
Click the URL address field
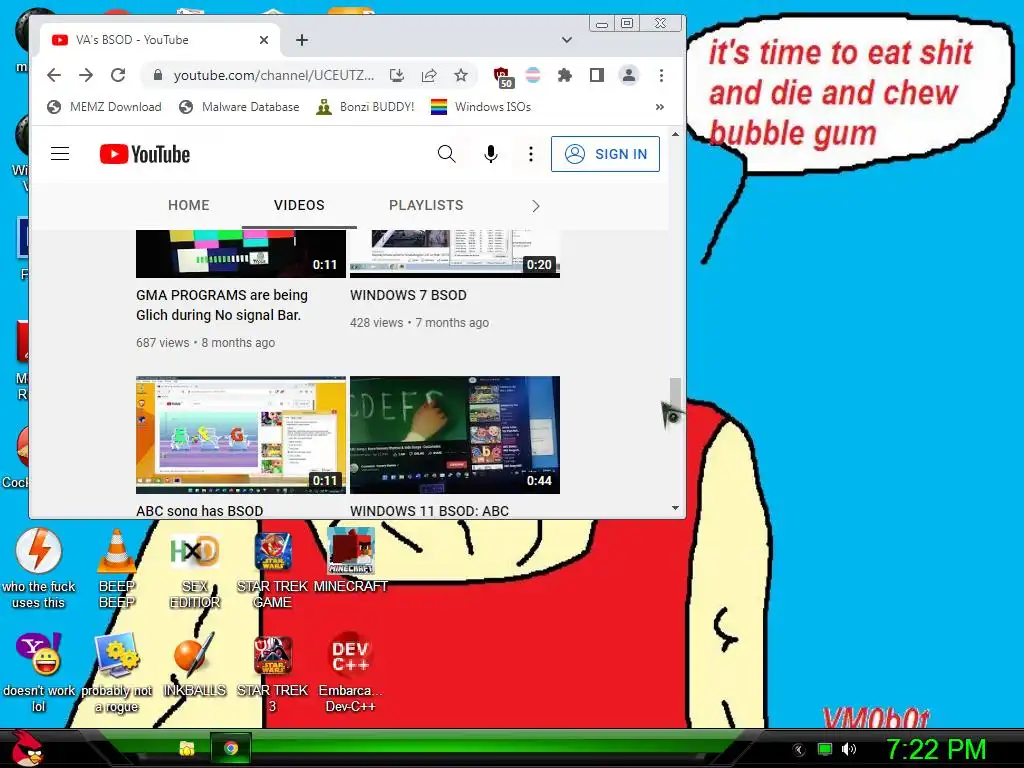coord(273,75)
